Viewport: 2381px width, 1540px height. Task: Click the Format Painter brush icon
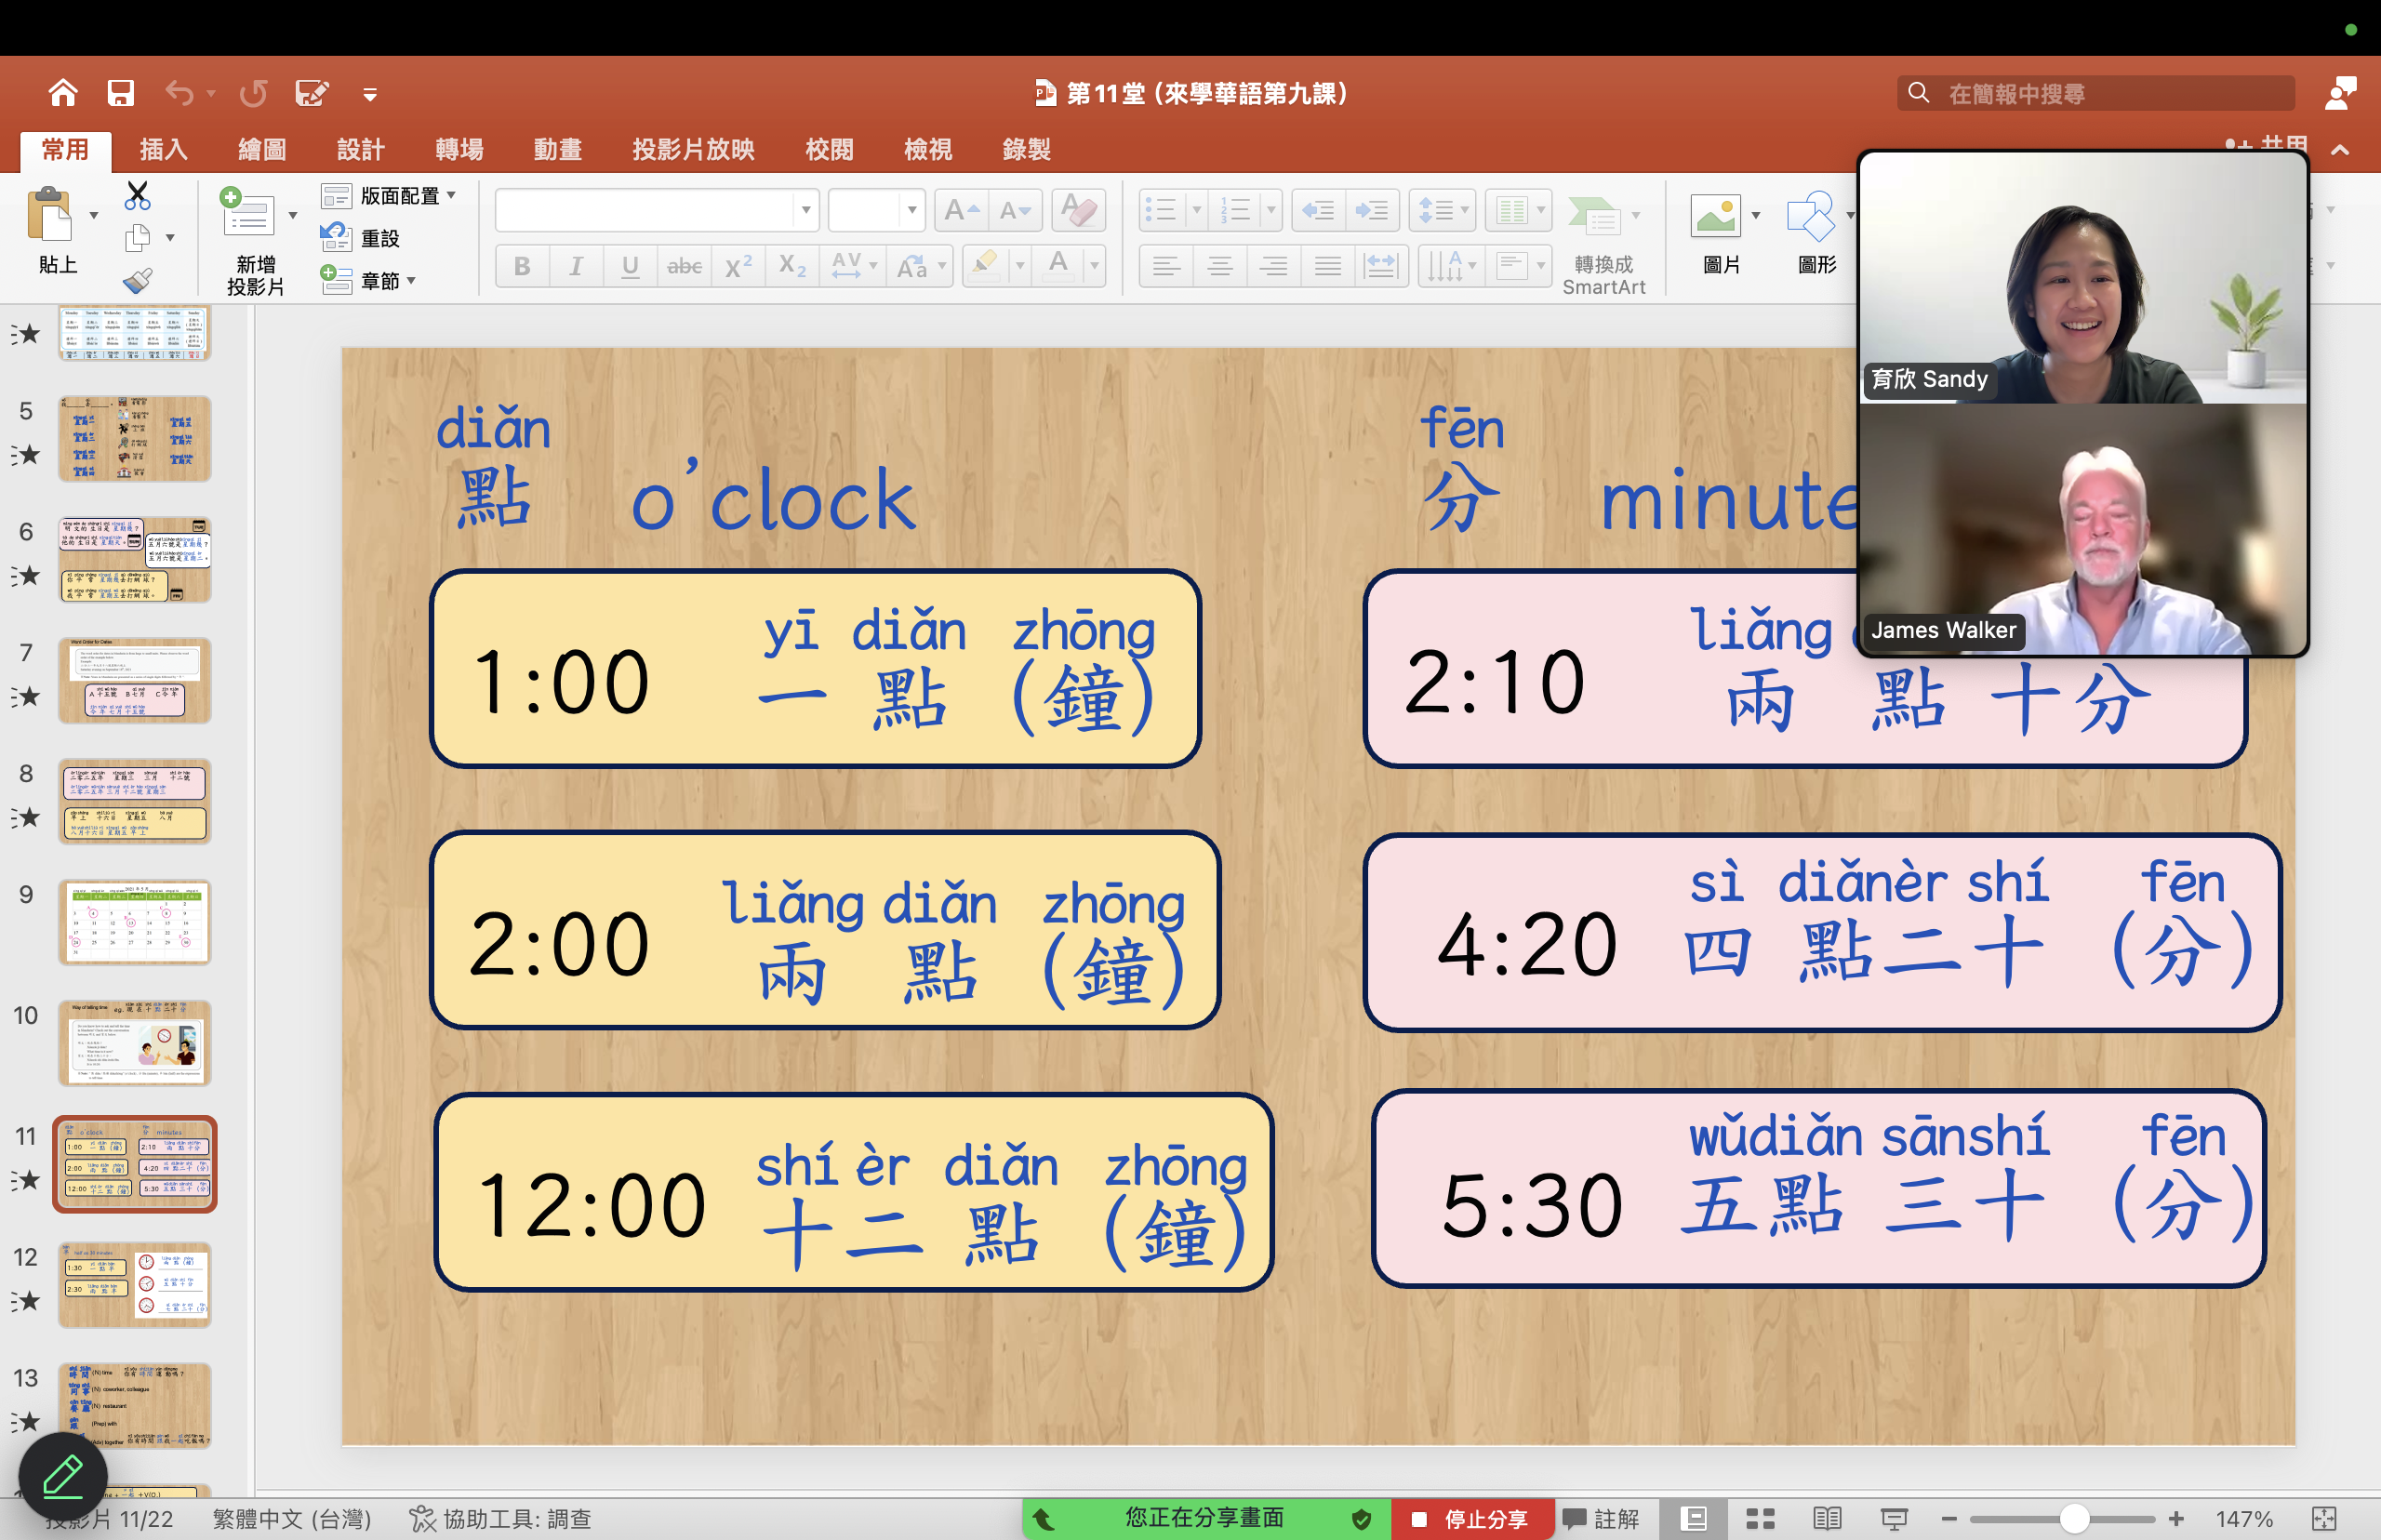(x=137, y=281)
